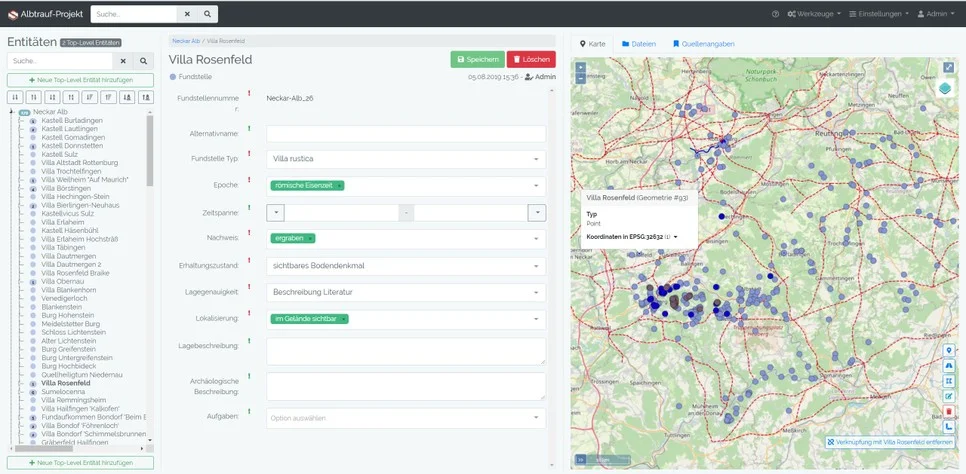The image size is (966, 474).
Task: Click the red delete geometry map icon
Action: coord(948,411)
